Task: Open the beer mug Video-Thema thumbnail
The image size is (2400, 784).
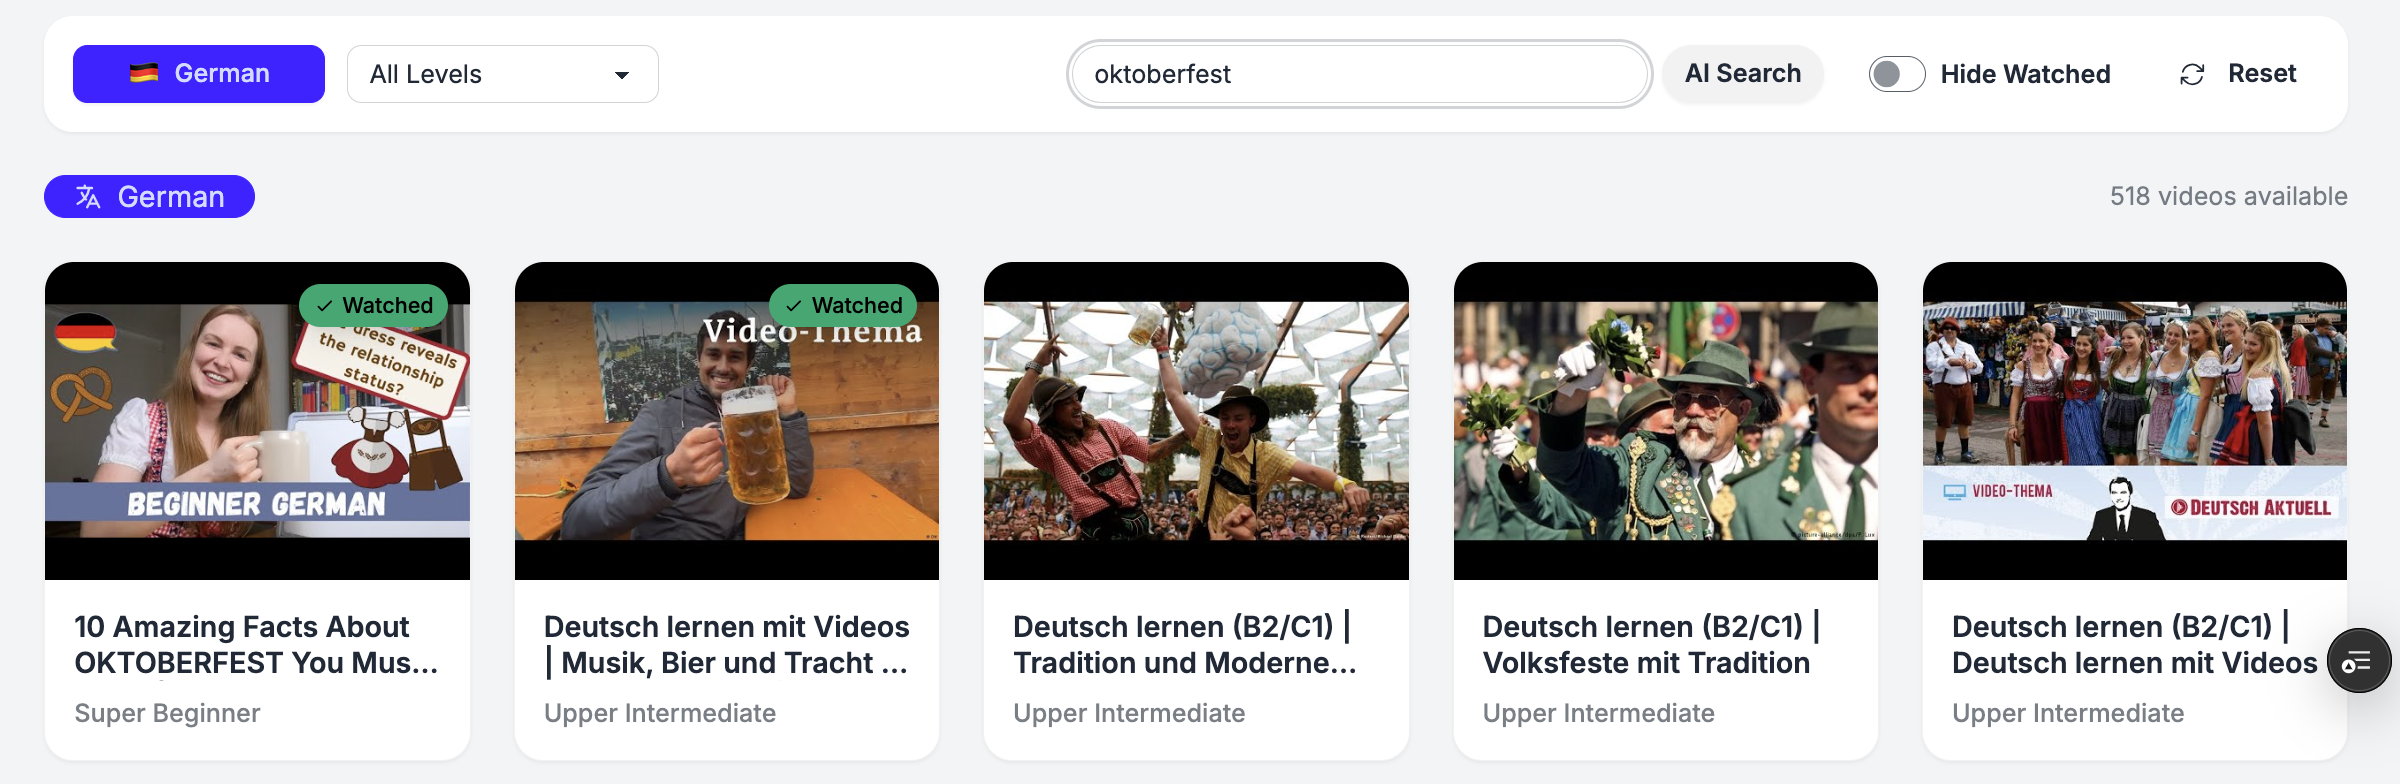Action: [x=727, y=421]
